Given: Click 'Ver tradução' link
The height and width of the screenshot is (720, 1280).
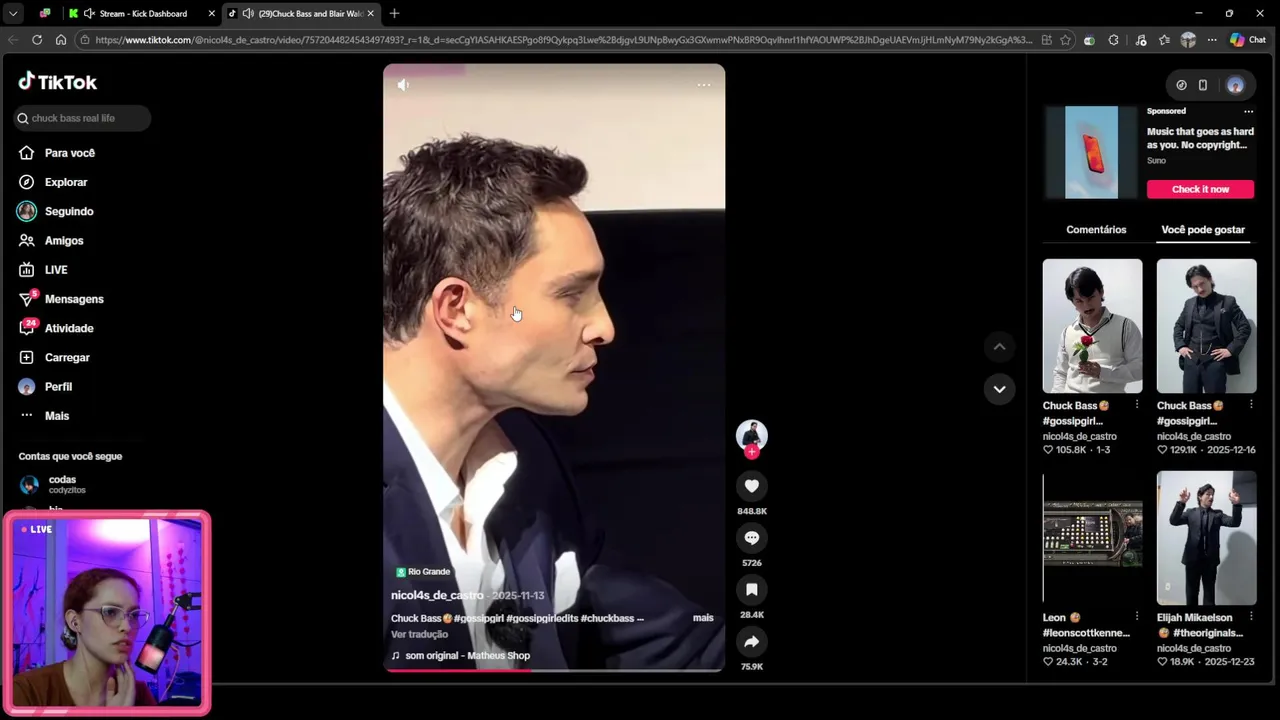Looking at the screenshot, I should [419, 634].
